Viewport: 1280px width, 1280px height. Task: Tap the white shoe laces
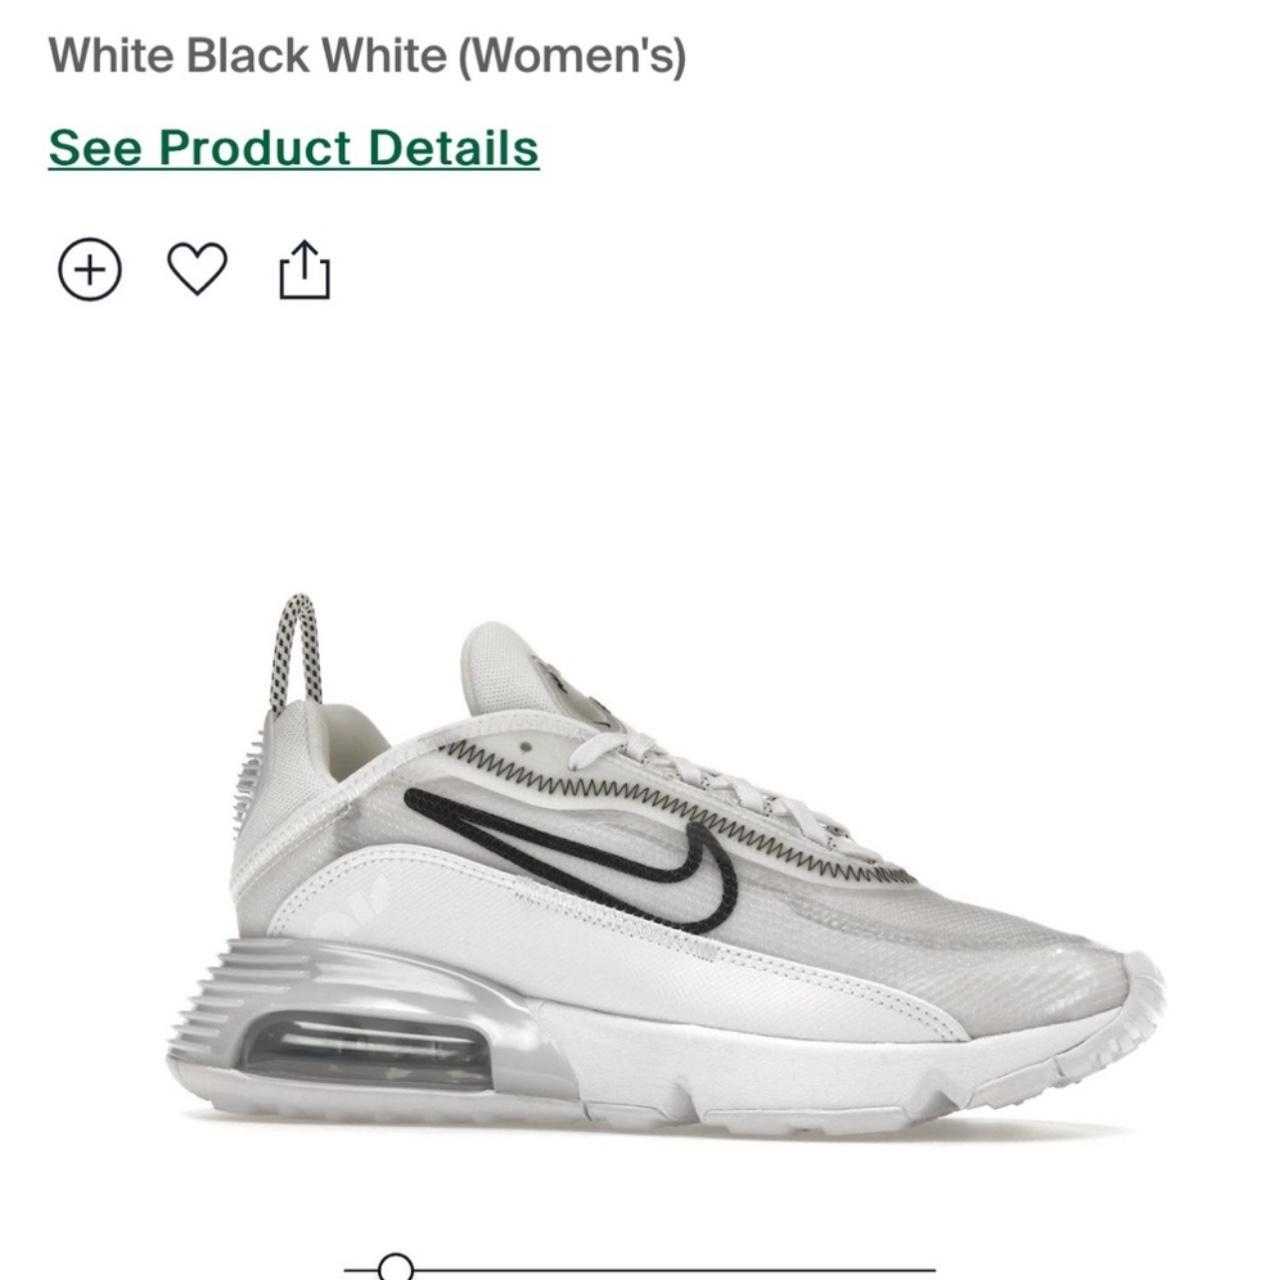pyautogui.click(x=720, y=780)
